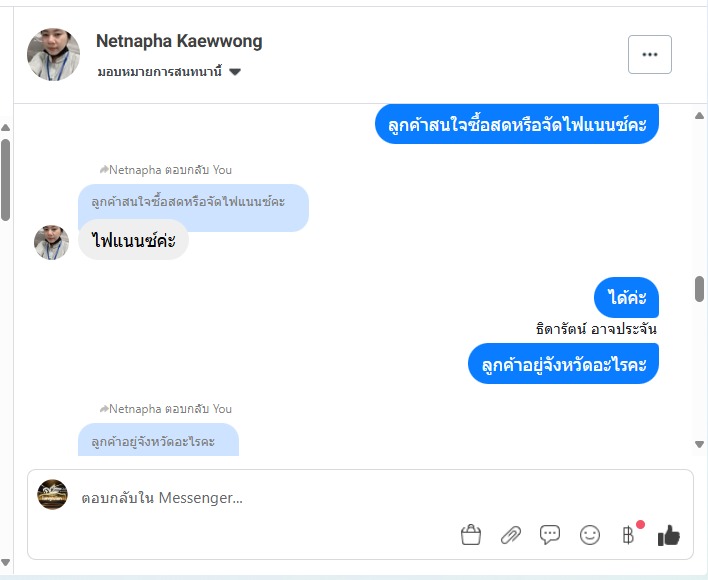The image size is (708, 580).
Task: Click the chat scroll-down arrow
Action: pos(699,444)
